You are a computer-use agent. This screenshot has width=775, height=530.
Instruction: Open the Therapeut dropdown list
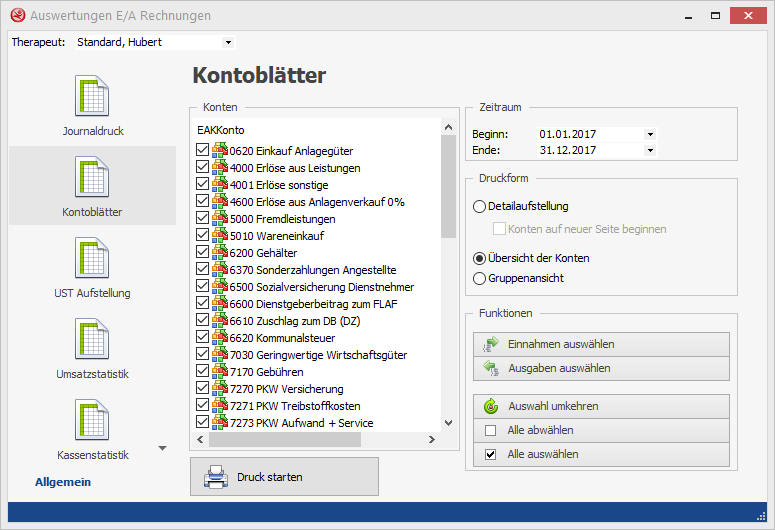coord(228,43)
